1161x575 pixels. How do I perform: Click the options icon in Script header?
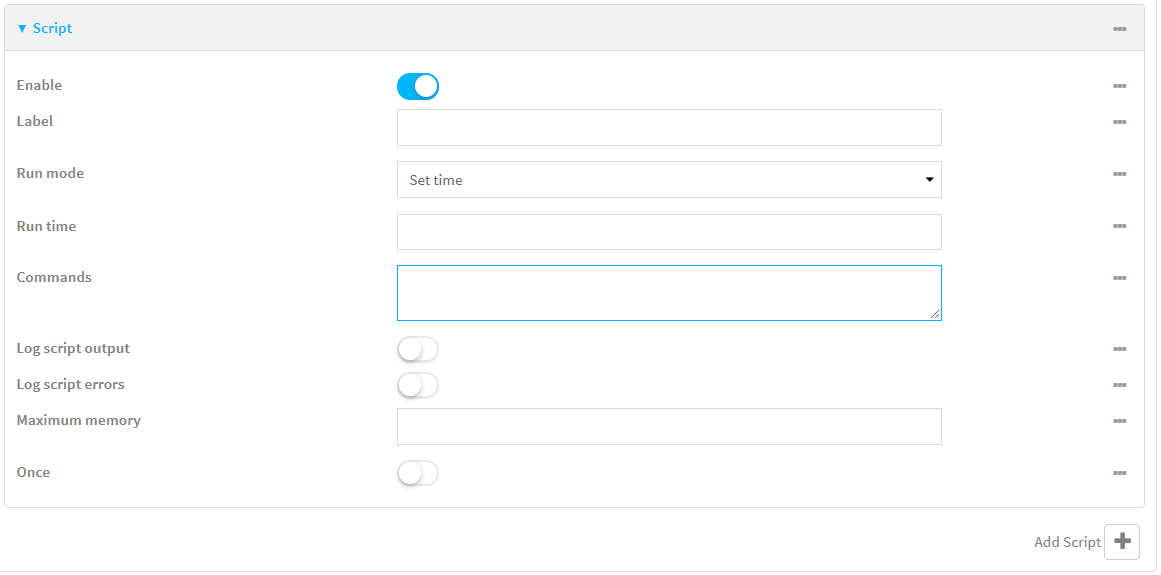pos(1119,29)
